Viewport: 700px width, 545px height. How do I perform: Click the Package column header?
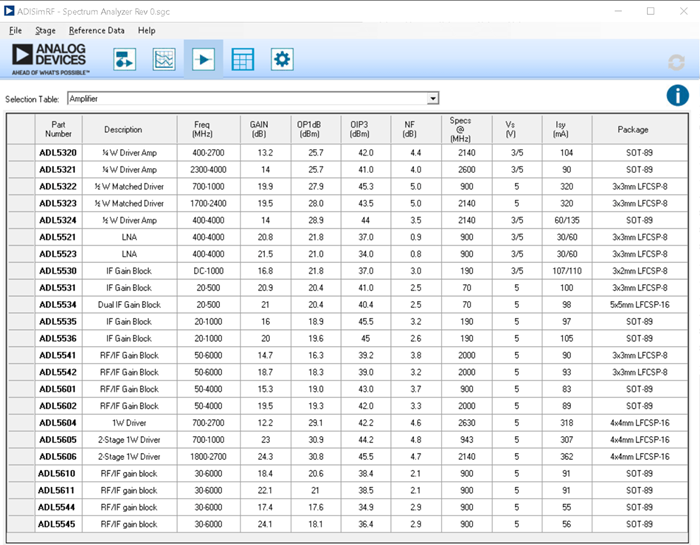click(632, 129)
